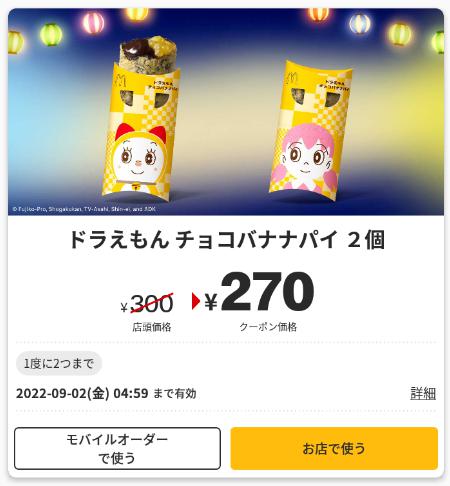The image size is (450, 486).
Task: Click the pink striped lantern in the banner
Action: (x=93, y=23)
